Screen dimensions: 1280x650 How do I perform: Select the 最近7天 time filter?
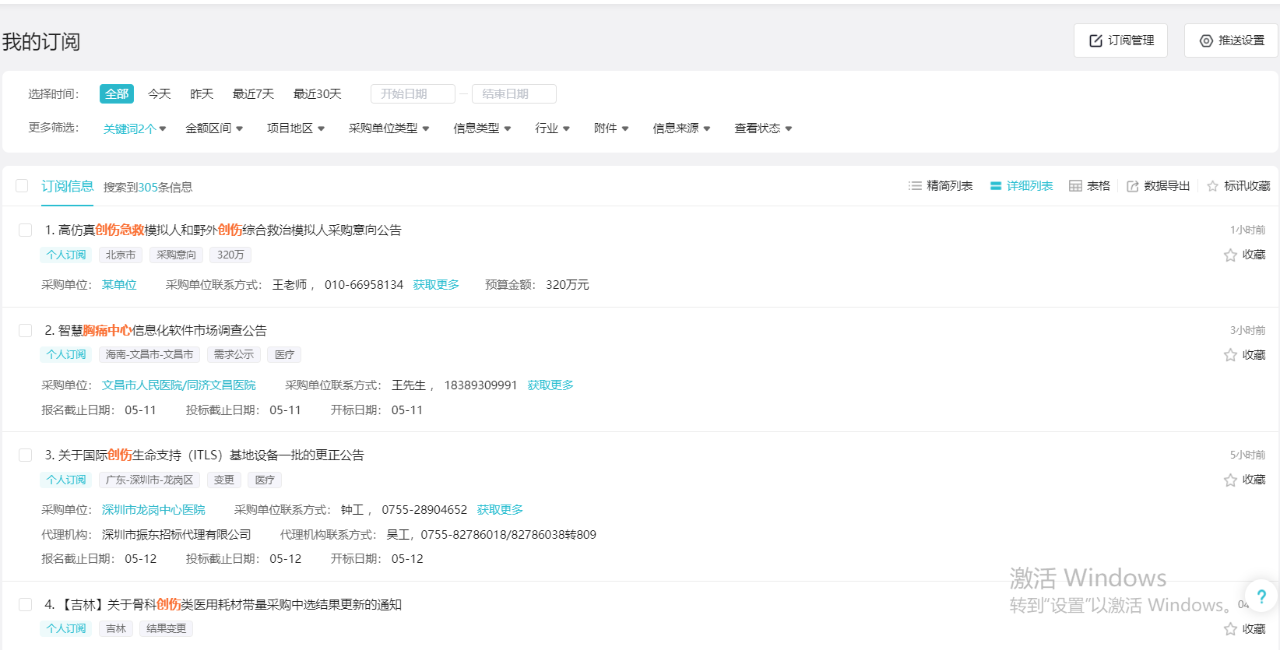(x=253, y=94)
